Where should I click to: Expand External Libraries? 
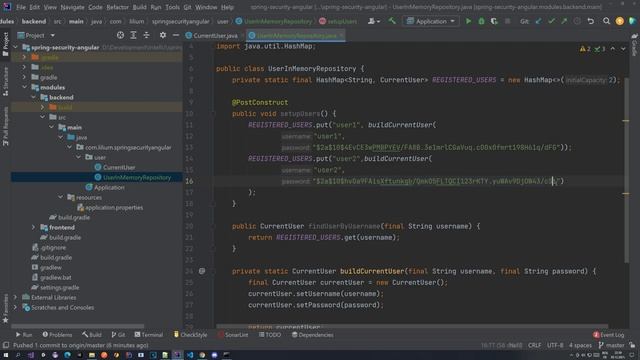tap(16, 297)
